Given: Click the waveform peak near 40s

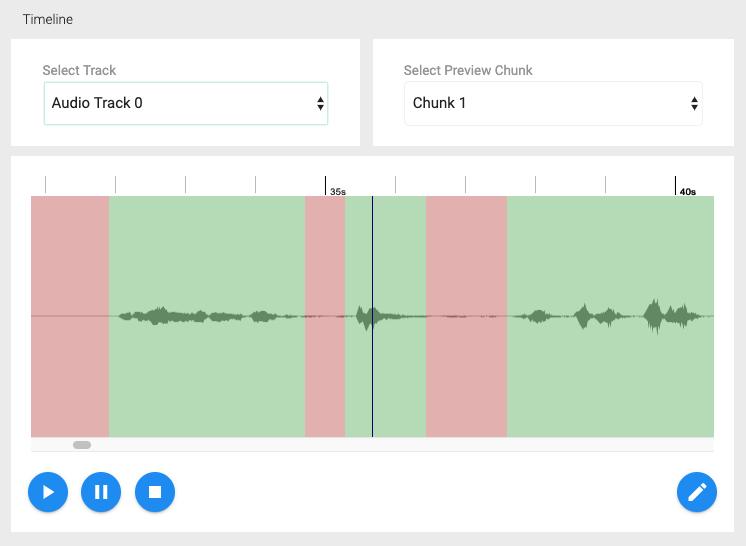Looking at the screenshot, I should point(654,315).
